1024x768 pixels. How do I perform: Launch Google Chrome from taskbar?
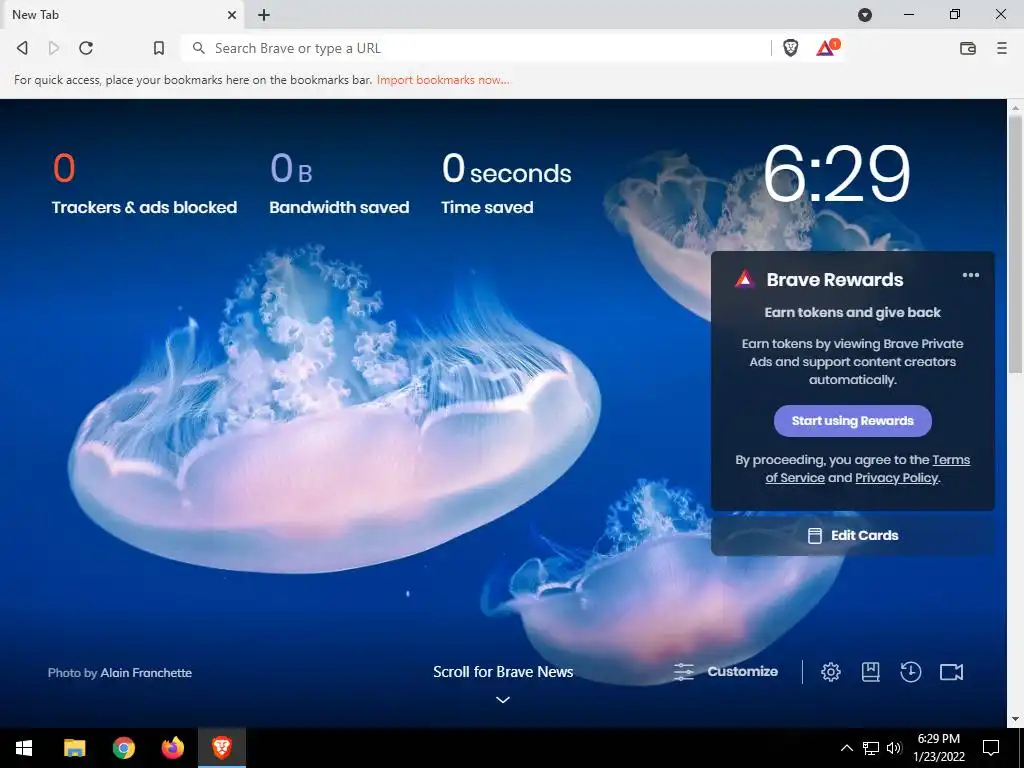pos(123,748)
